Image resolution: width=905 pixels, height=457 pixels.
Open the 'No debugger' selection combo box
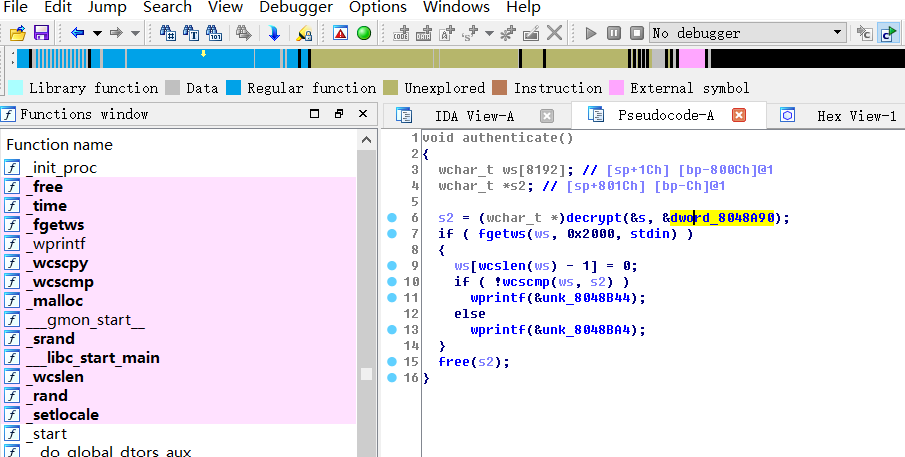(x=748, y=33)
